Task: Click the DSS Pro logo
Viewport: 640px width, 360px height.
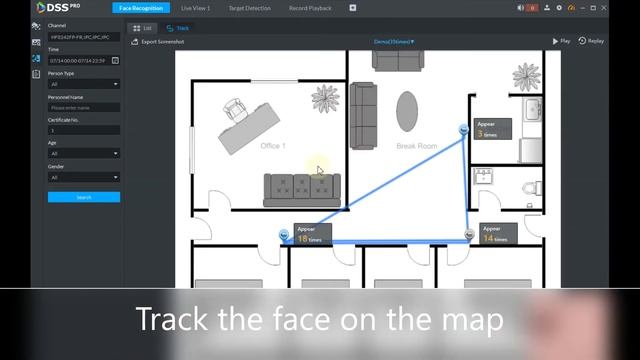Action: coord(58,7)
